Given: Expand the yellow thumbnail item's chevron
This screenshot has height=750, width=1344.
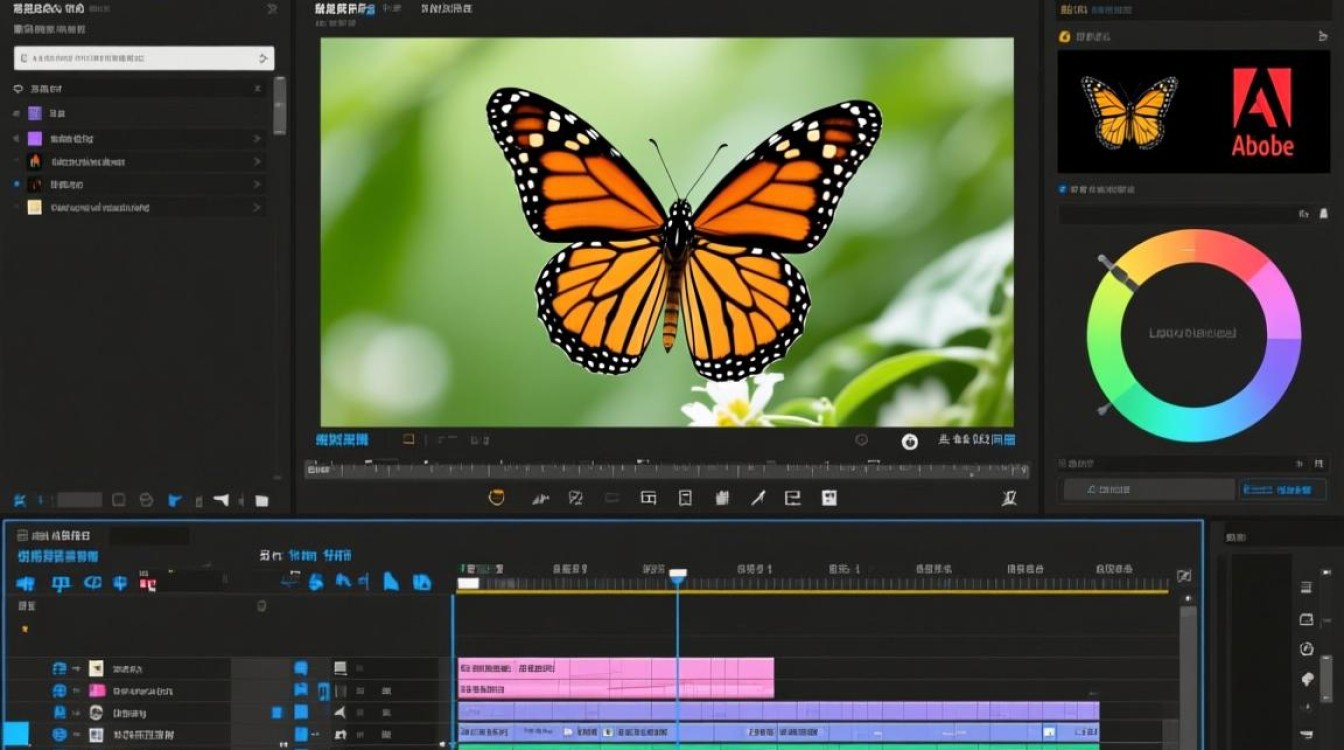Looking at the screenshot, I should [x=257, y=208].
